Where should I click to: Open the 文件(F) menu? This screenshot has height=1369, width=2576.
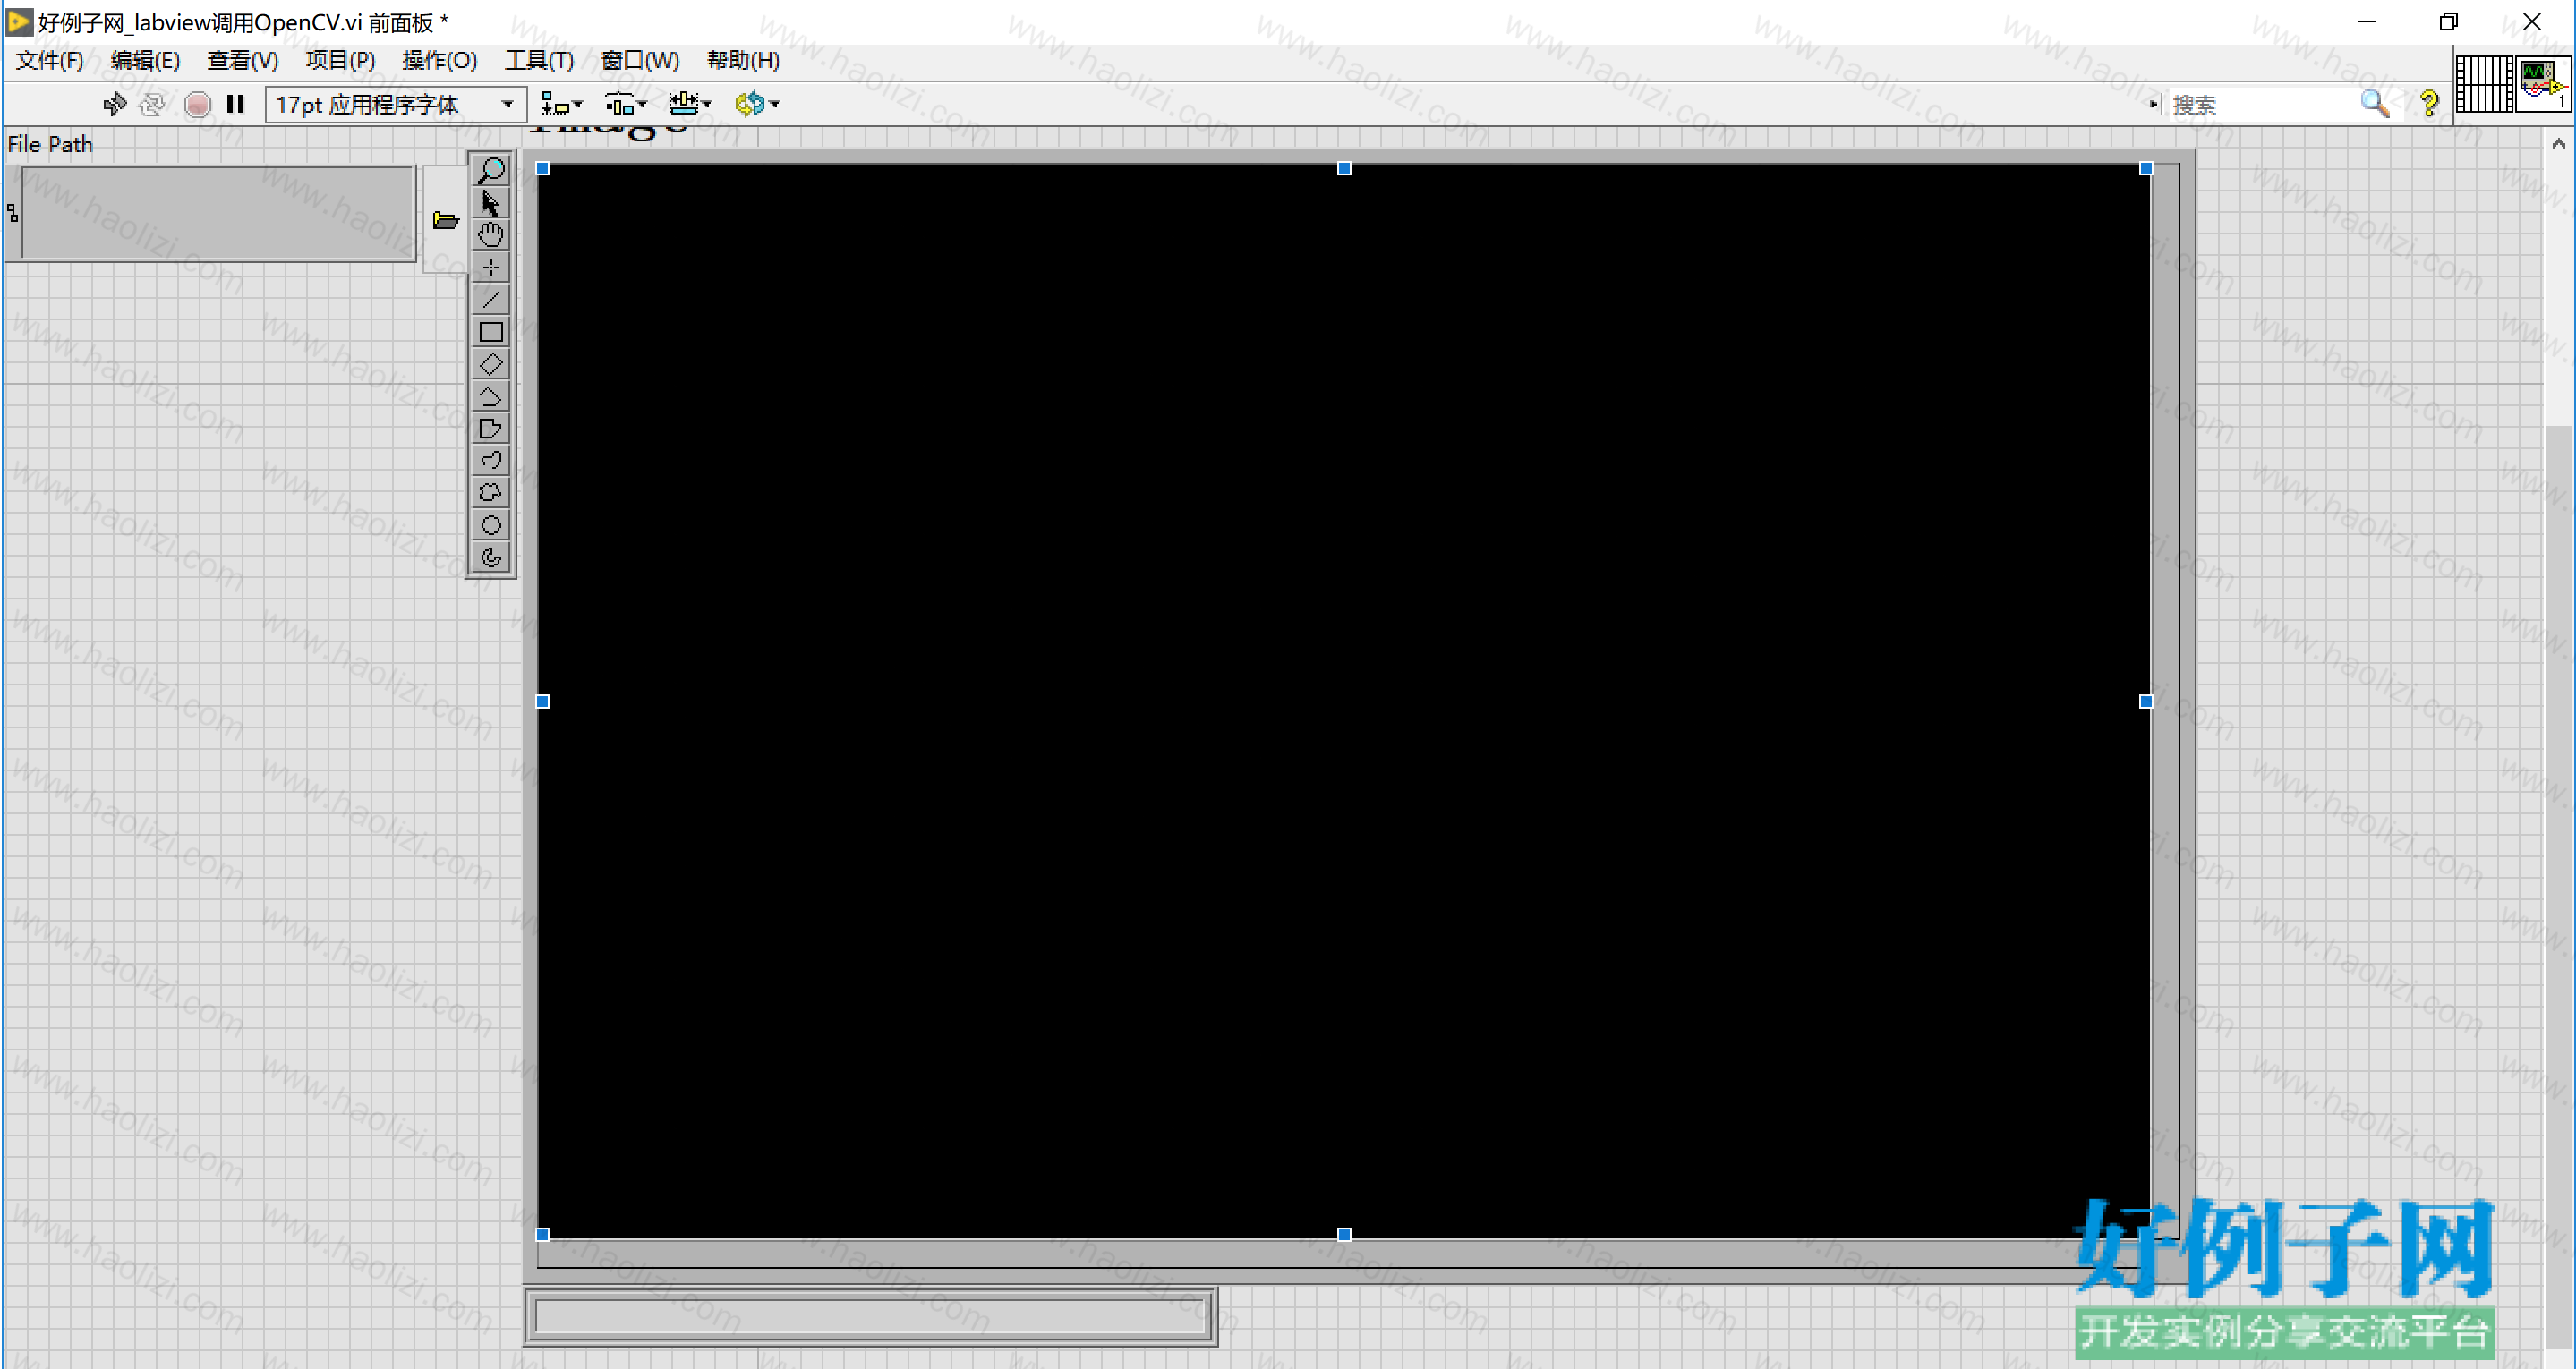pyautogui.click(x=49, y=60)
